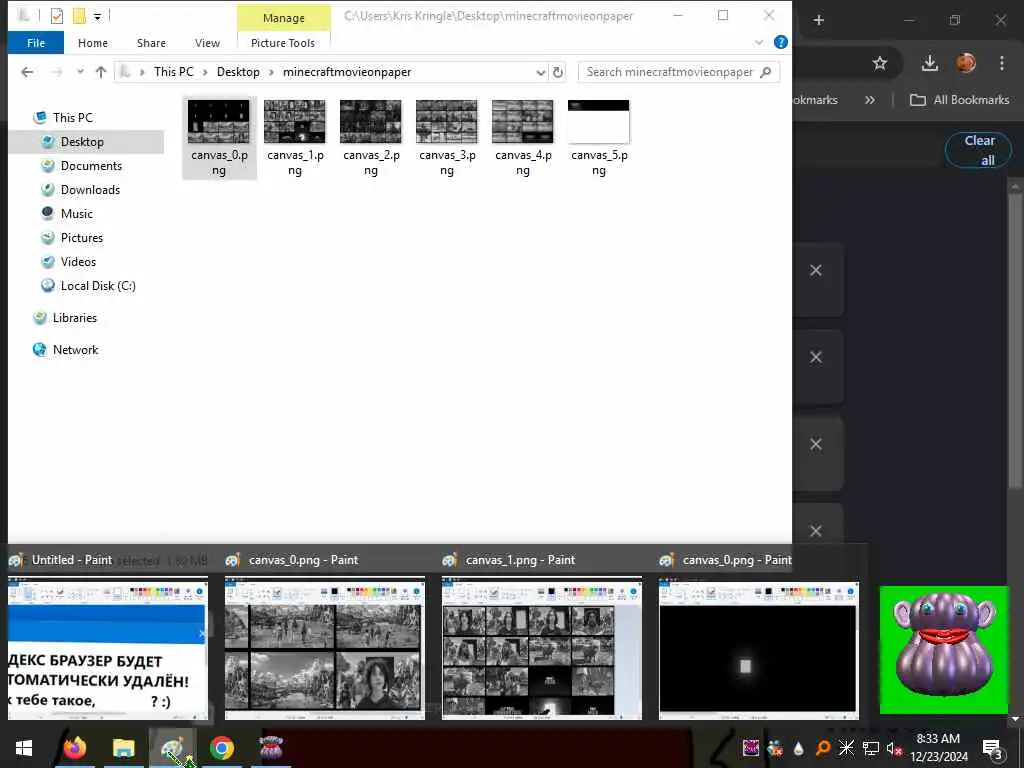
Task: Click the Manage contextual tab
Action: 283,18
